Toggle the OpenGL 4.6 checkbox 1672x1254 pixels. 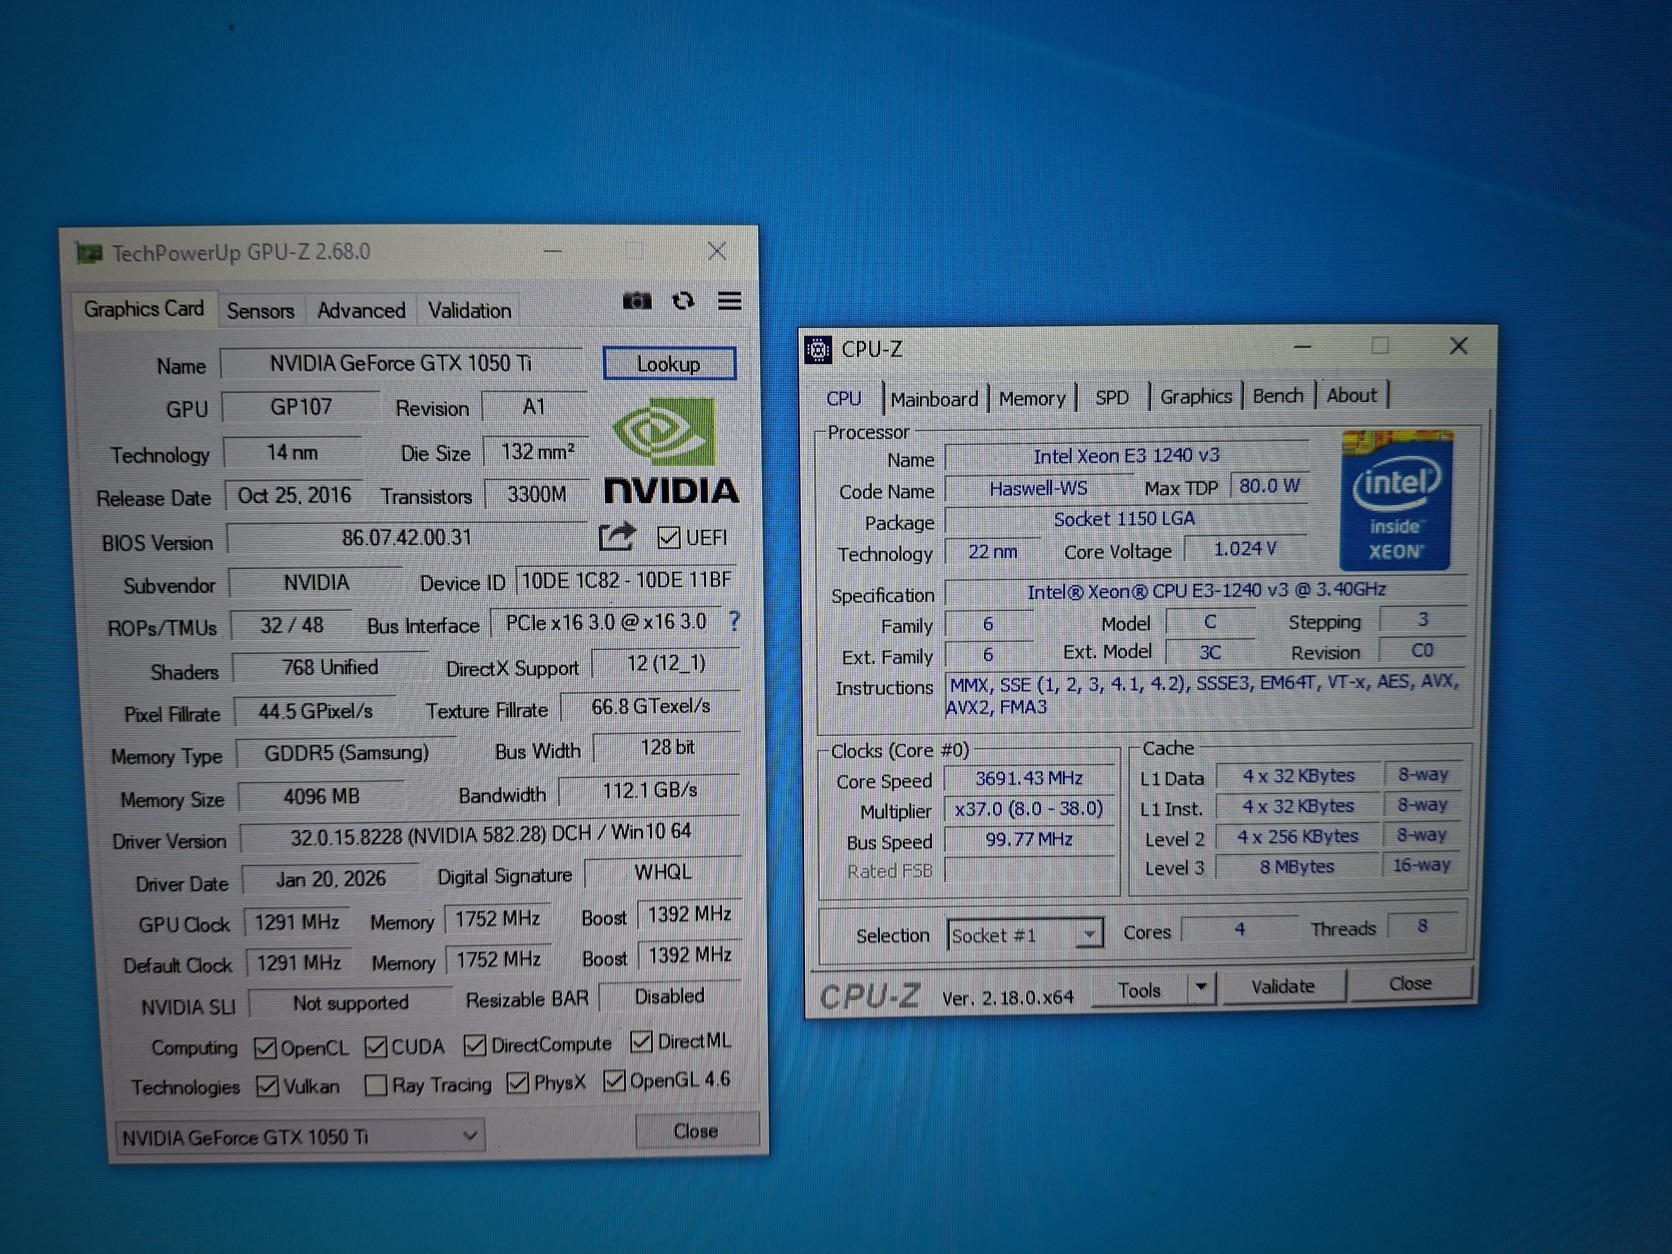pos(615,1081)
